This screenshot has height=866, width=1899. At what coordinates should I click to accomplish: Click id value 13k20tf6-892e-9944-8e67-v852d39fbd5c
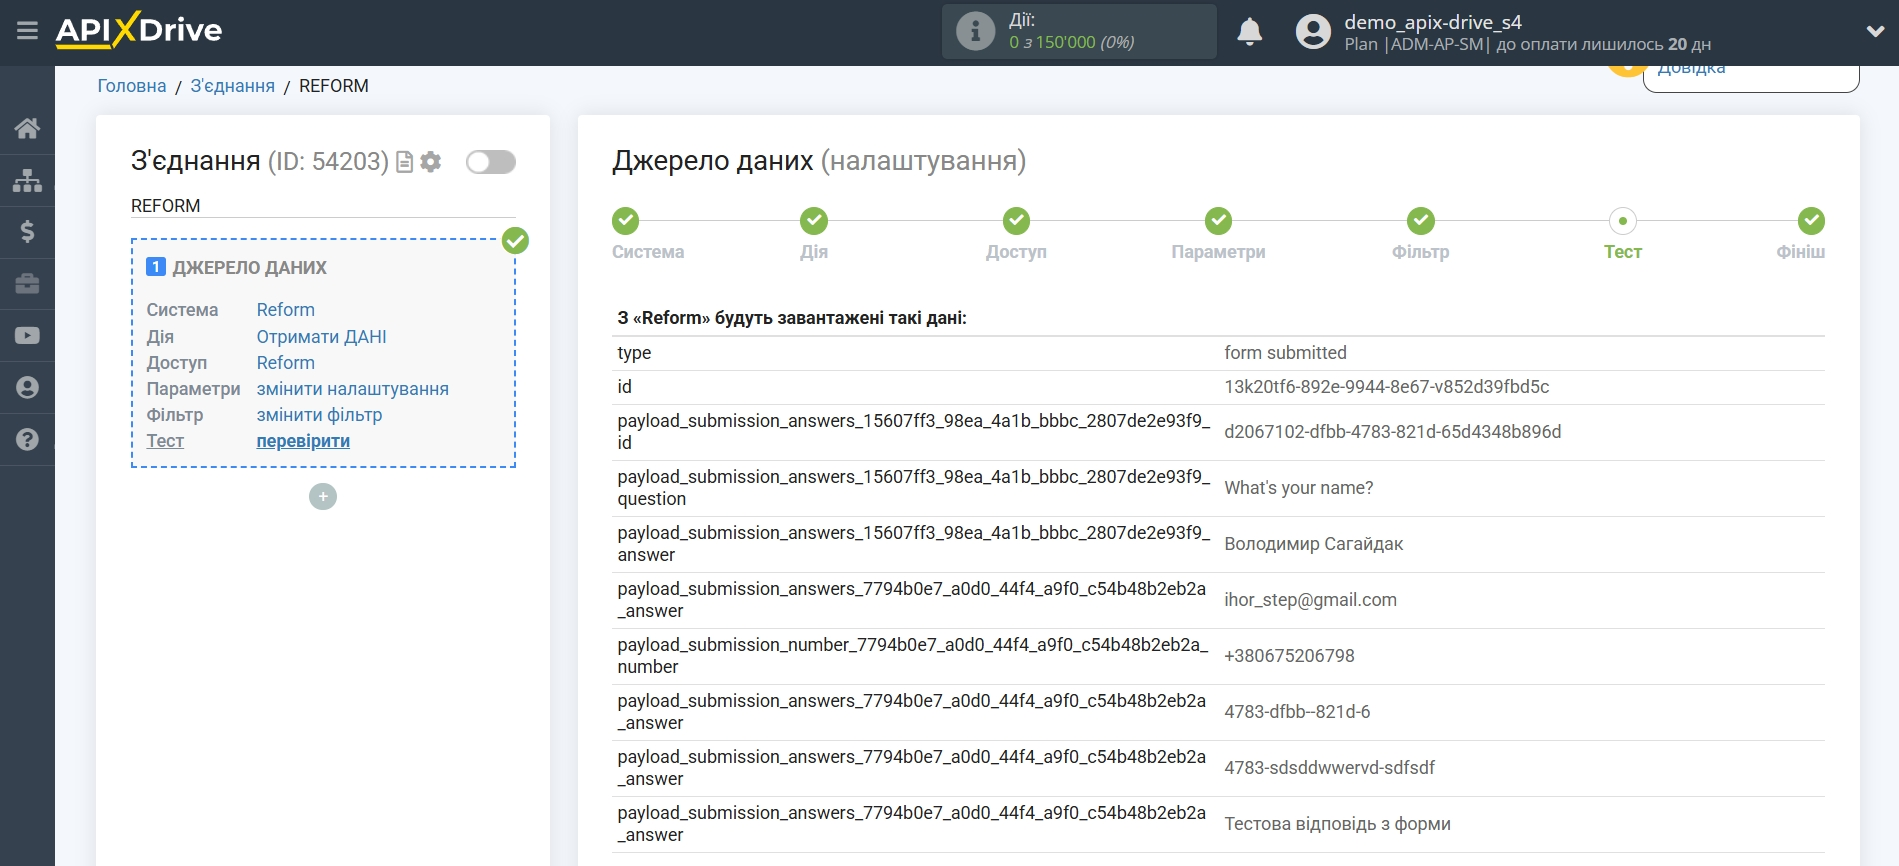pos(1387,387)
